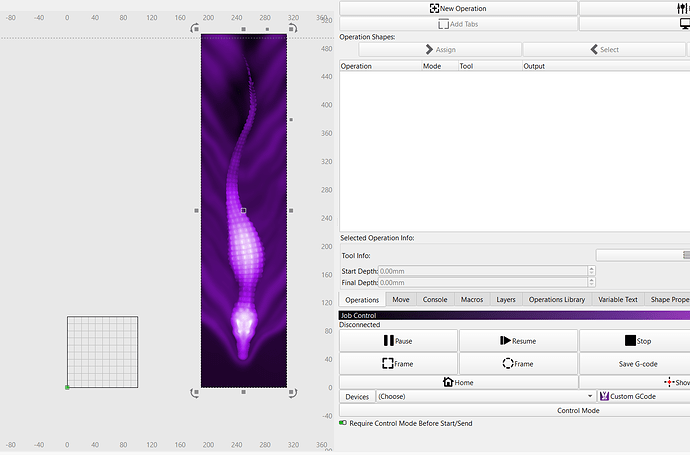Click the Add Tabs button

[458, 24]
